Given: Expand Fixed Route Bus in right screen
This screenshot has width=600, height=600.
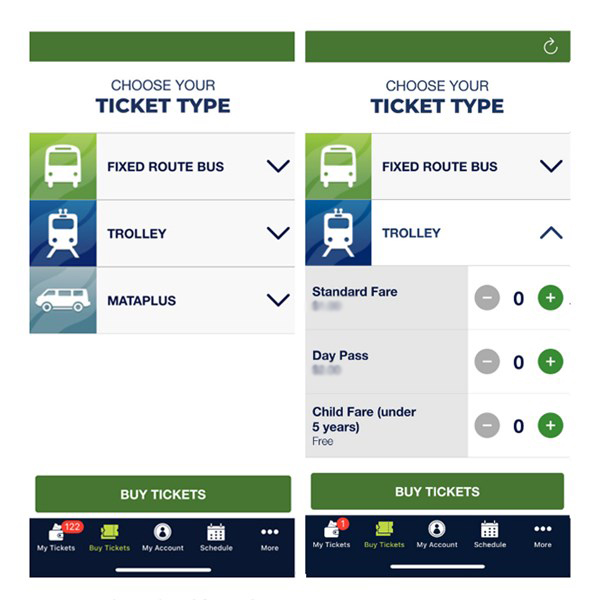Looking at the screenshot, I should pos(438,166).
